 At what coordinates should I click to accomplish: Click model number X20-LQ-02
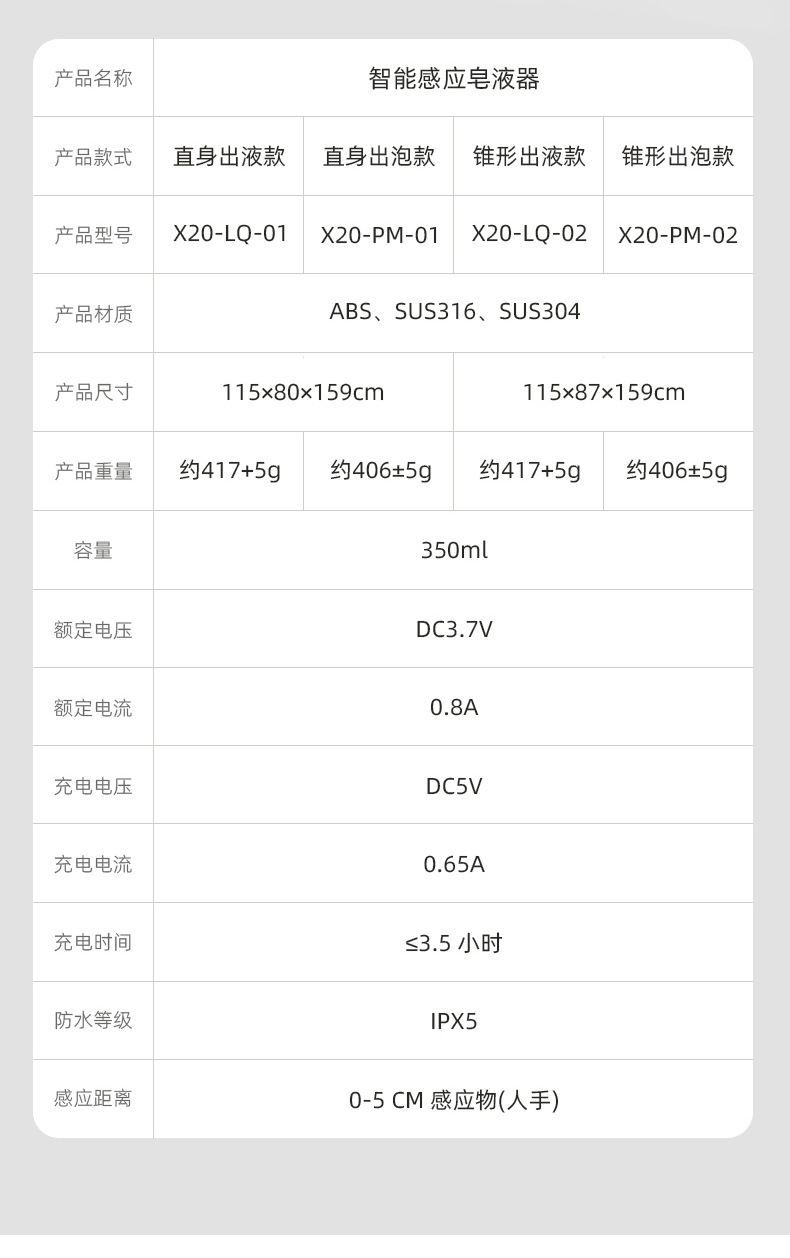[x=529, y=234]
